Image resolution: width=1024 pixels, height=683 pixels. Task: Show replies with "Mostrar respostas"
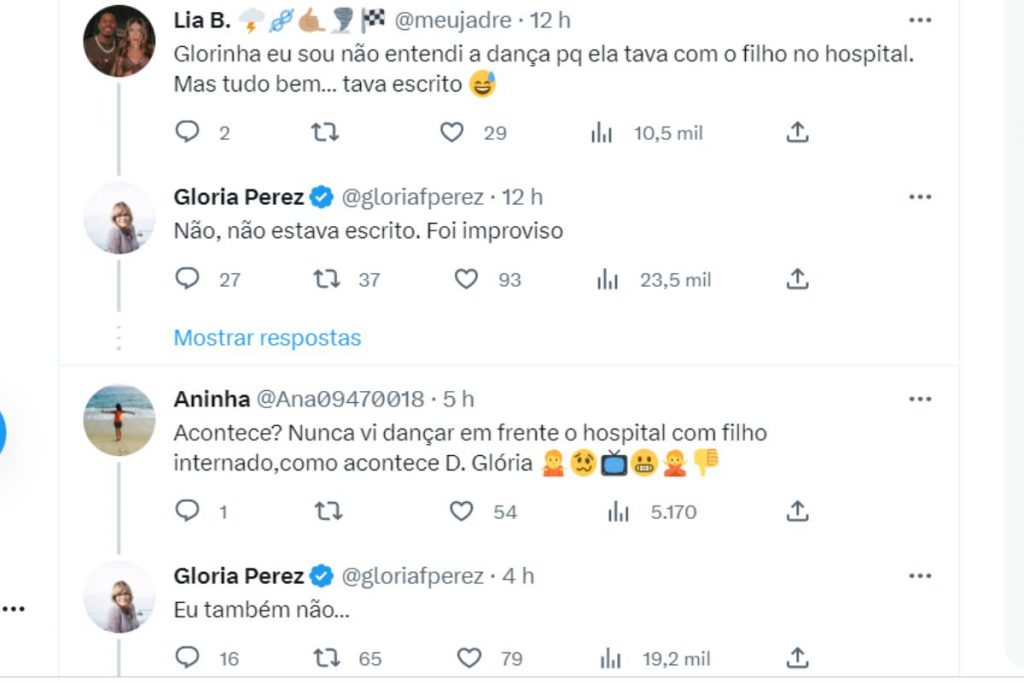click(x=268, y=338)
